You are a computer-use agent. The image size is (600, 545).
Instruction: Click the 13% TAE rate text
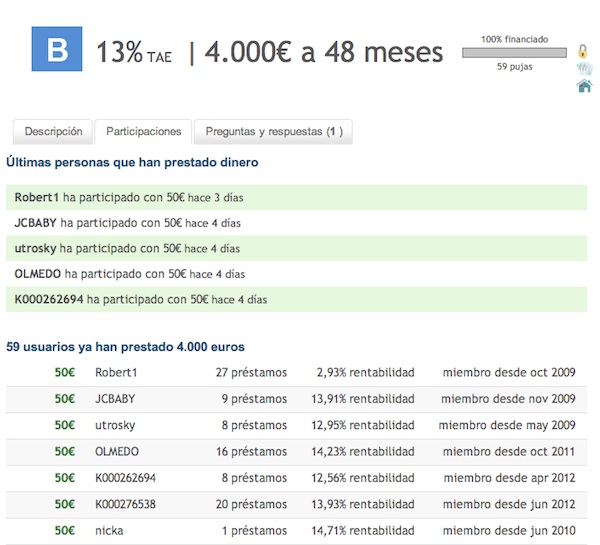(x=133, y=53)
